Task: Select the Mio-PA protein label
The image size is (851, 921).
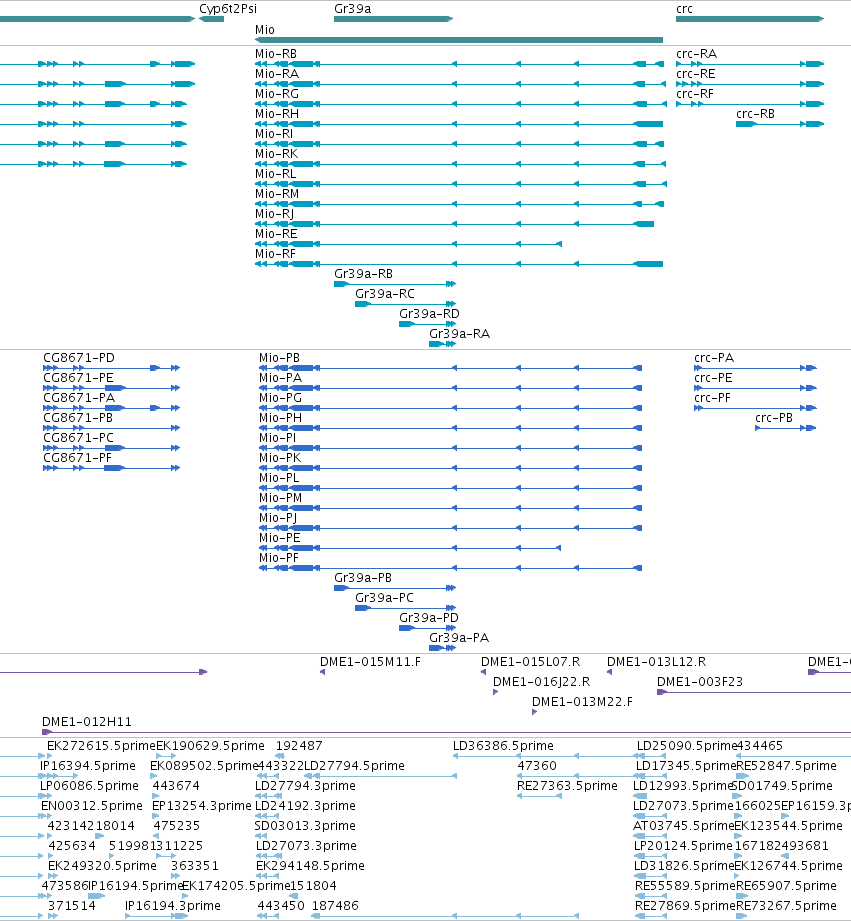Action: (x=280, y=378)
